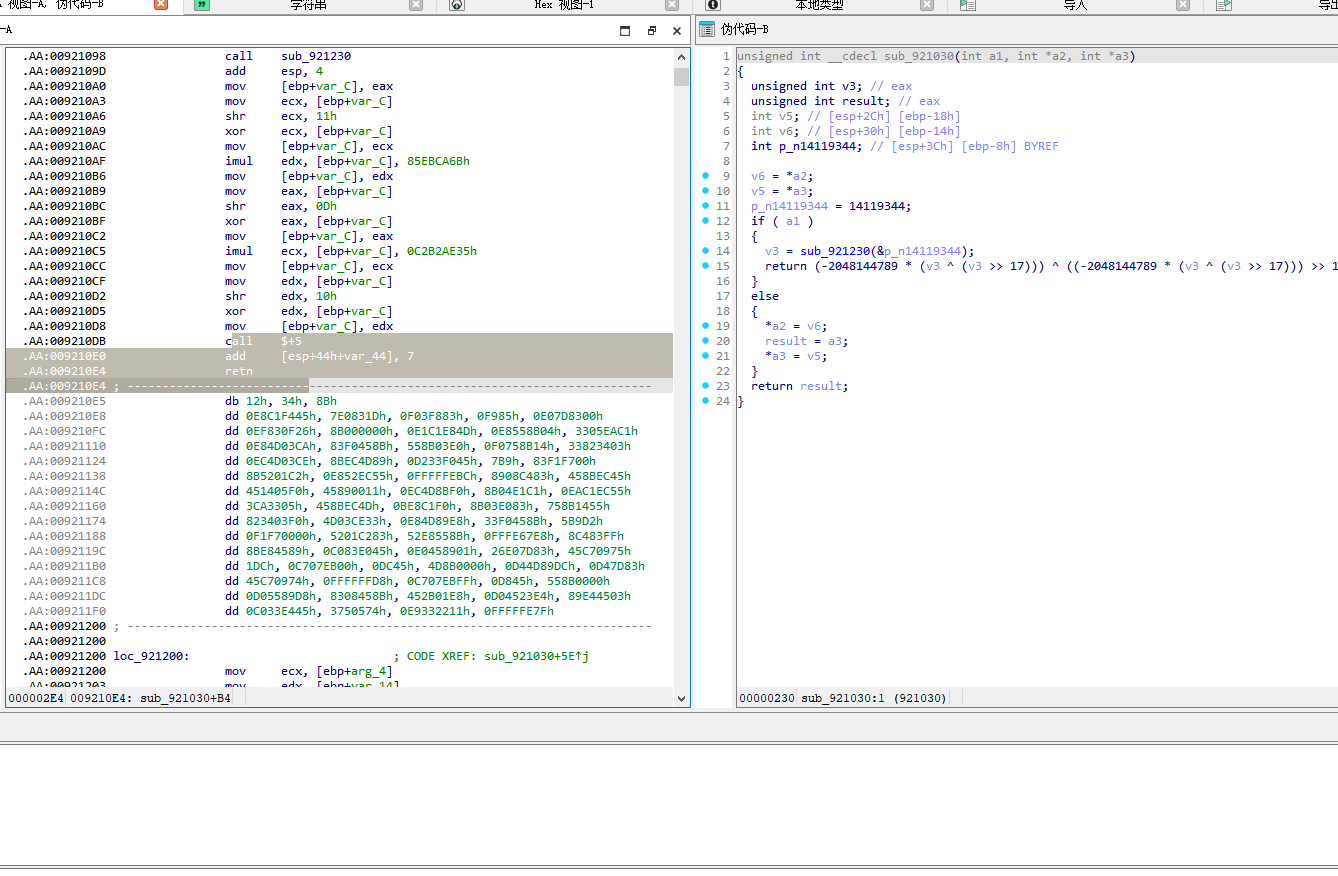Switch to the 字符串 tab
The height and width of the screenshot is (876, 1338).
(308, 5)
